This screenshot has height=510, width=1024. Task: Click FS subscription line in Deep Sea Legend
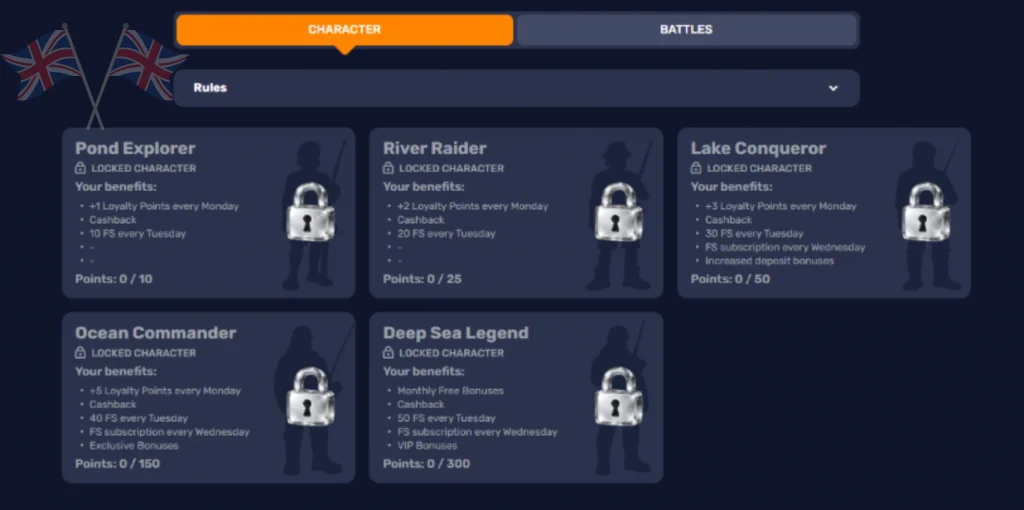[477, 432]
